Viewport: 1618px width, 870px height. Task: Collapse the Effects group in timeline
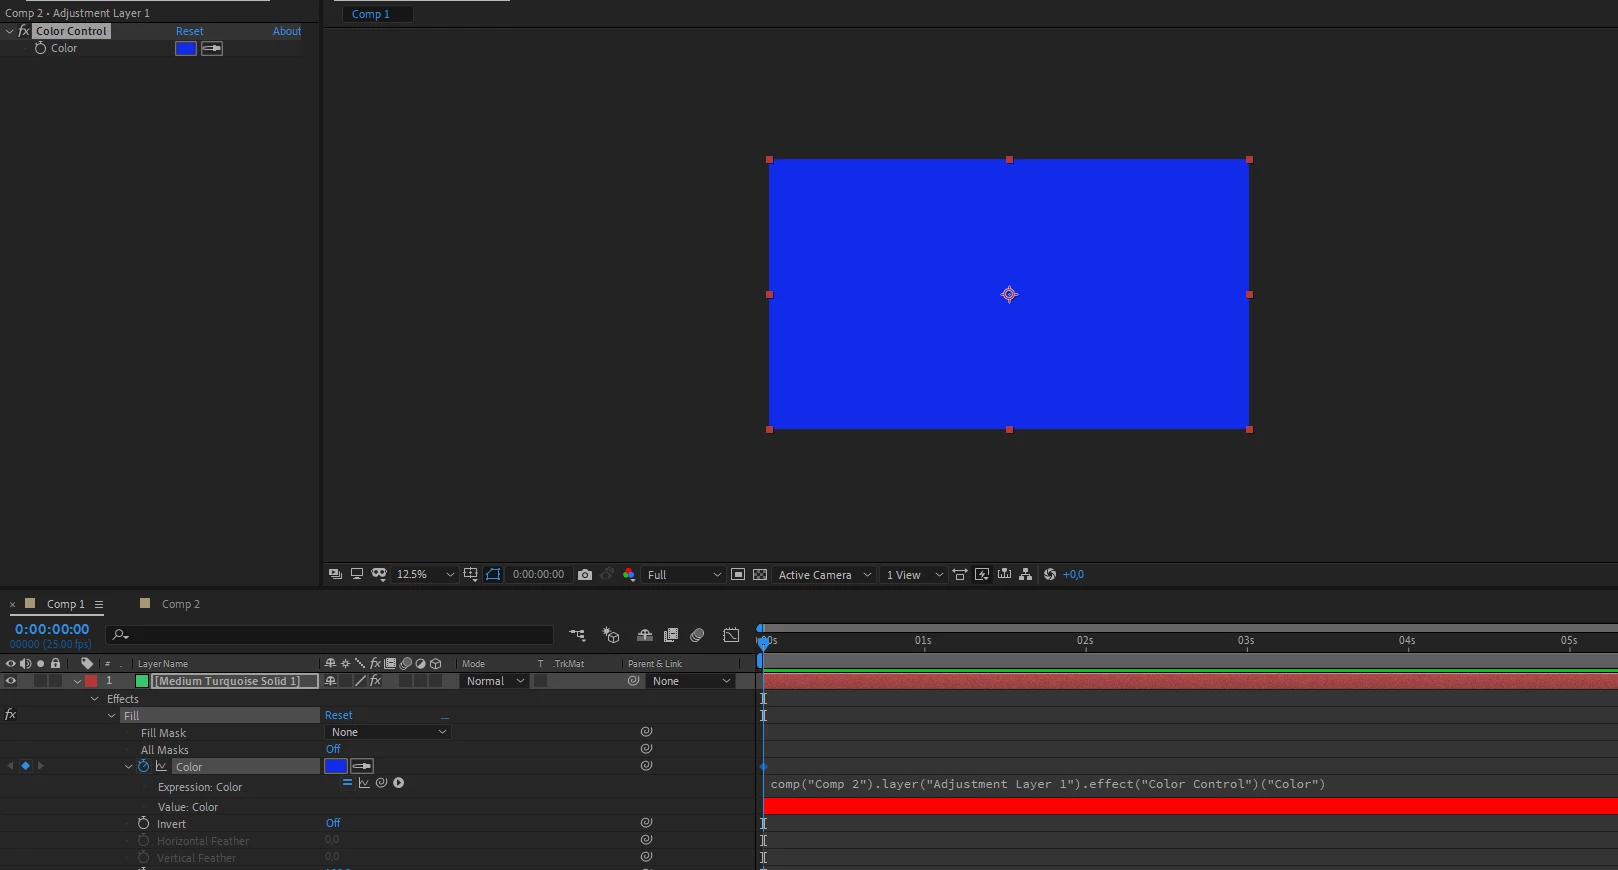[95, 699]
